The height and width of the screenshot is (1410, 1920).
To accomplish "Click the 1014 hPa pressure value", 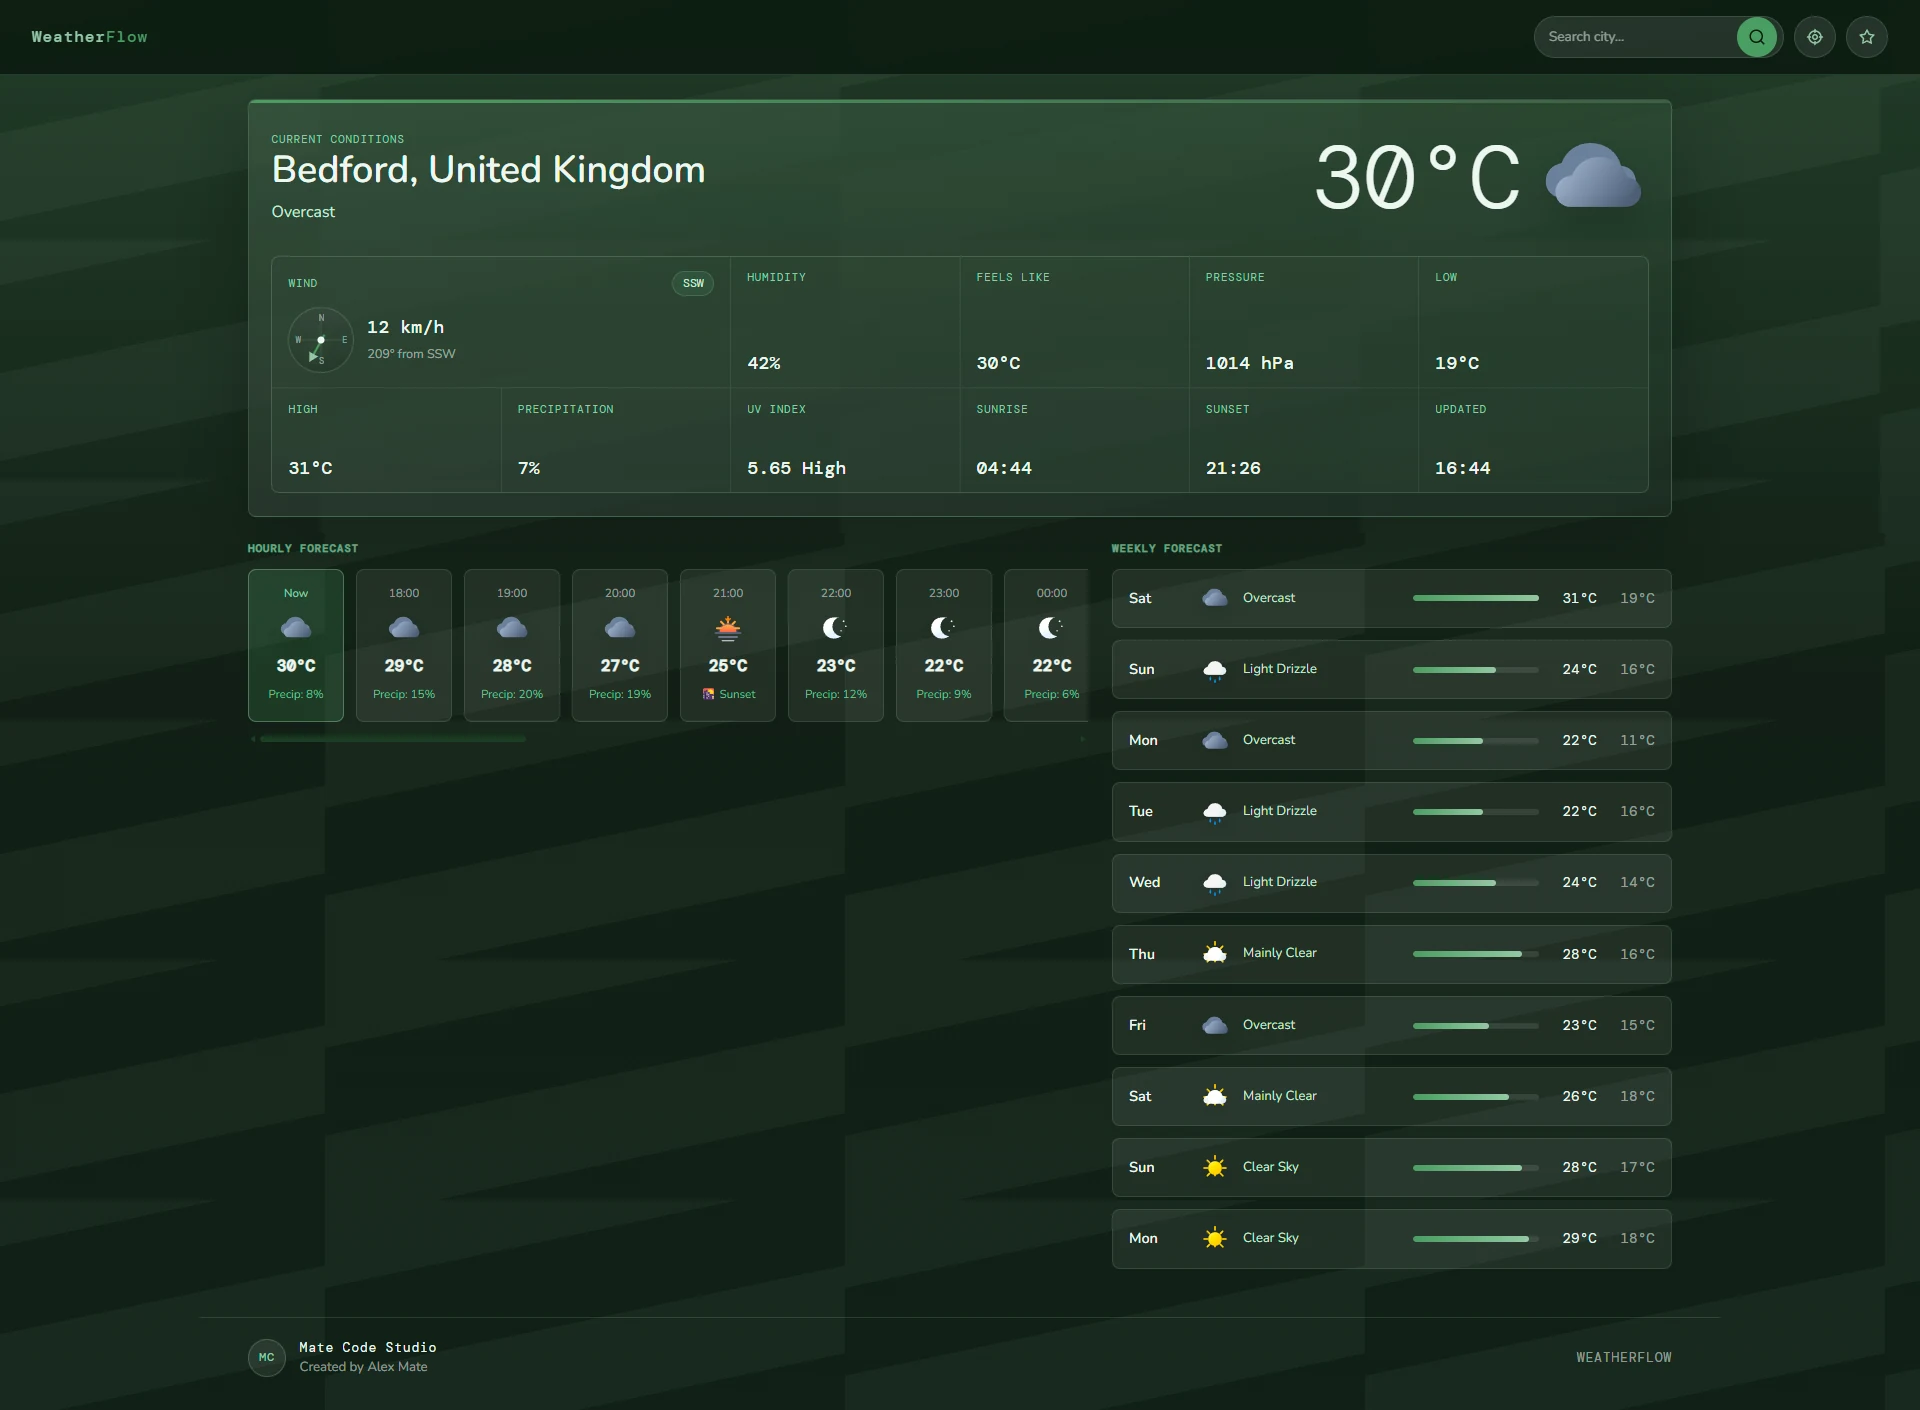I will click(1249, 363).
